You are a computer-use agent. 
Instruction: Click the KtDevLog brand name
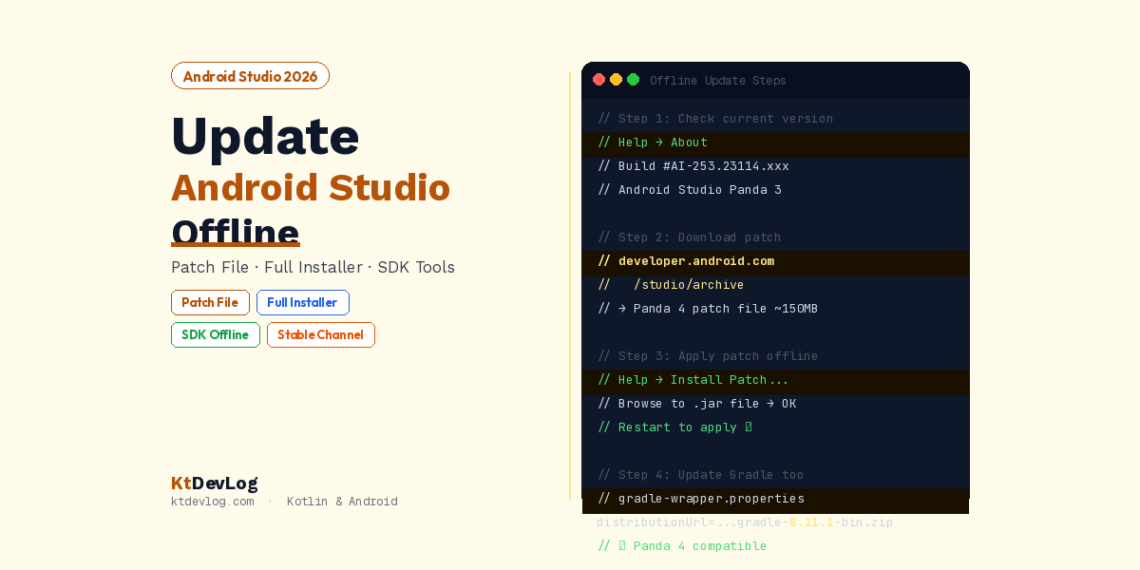coord(214,483)
